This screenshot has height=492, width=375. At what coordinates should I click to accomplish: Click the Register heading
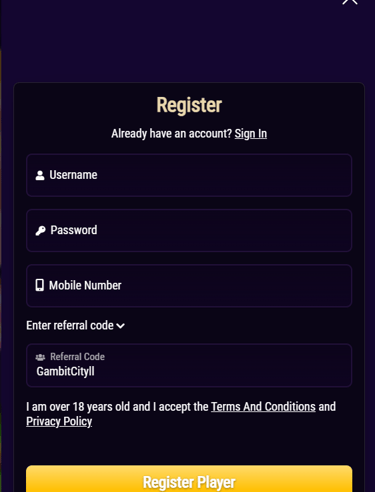coord(189,105)
